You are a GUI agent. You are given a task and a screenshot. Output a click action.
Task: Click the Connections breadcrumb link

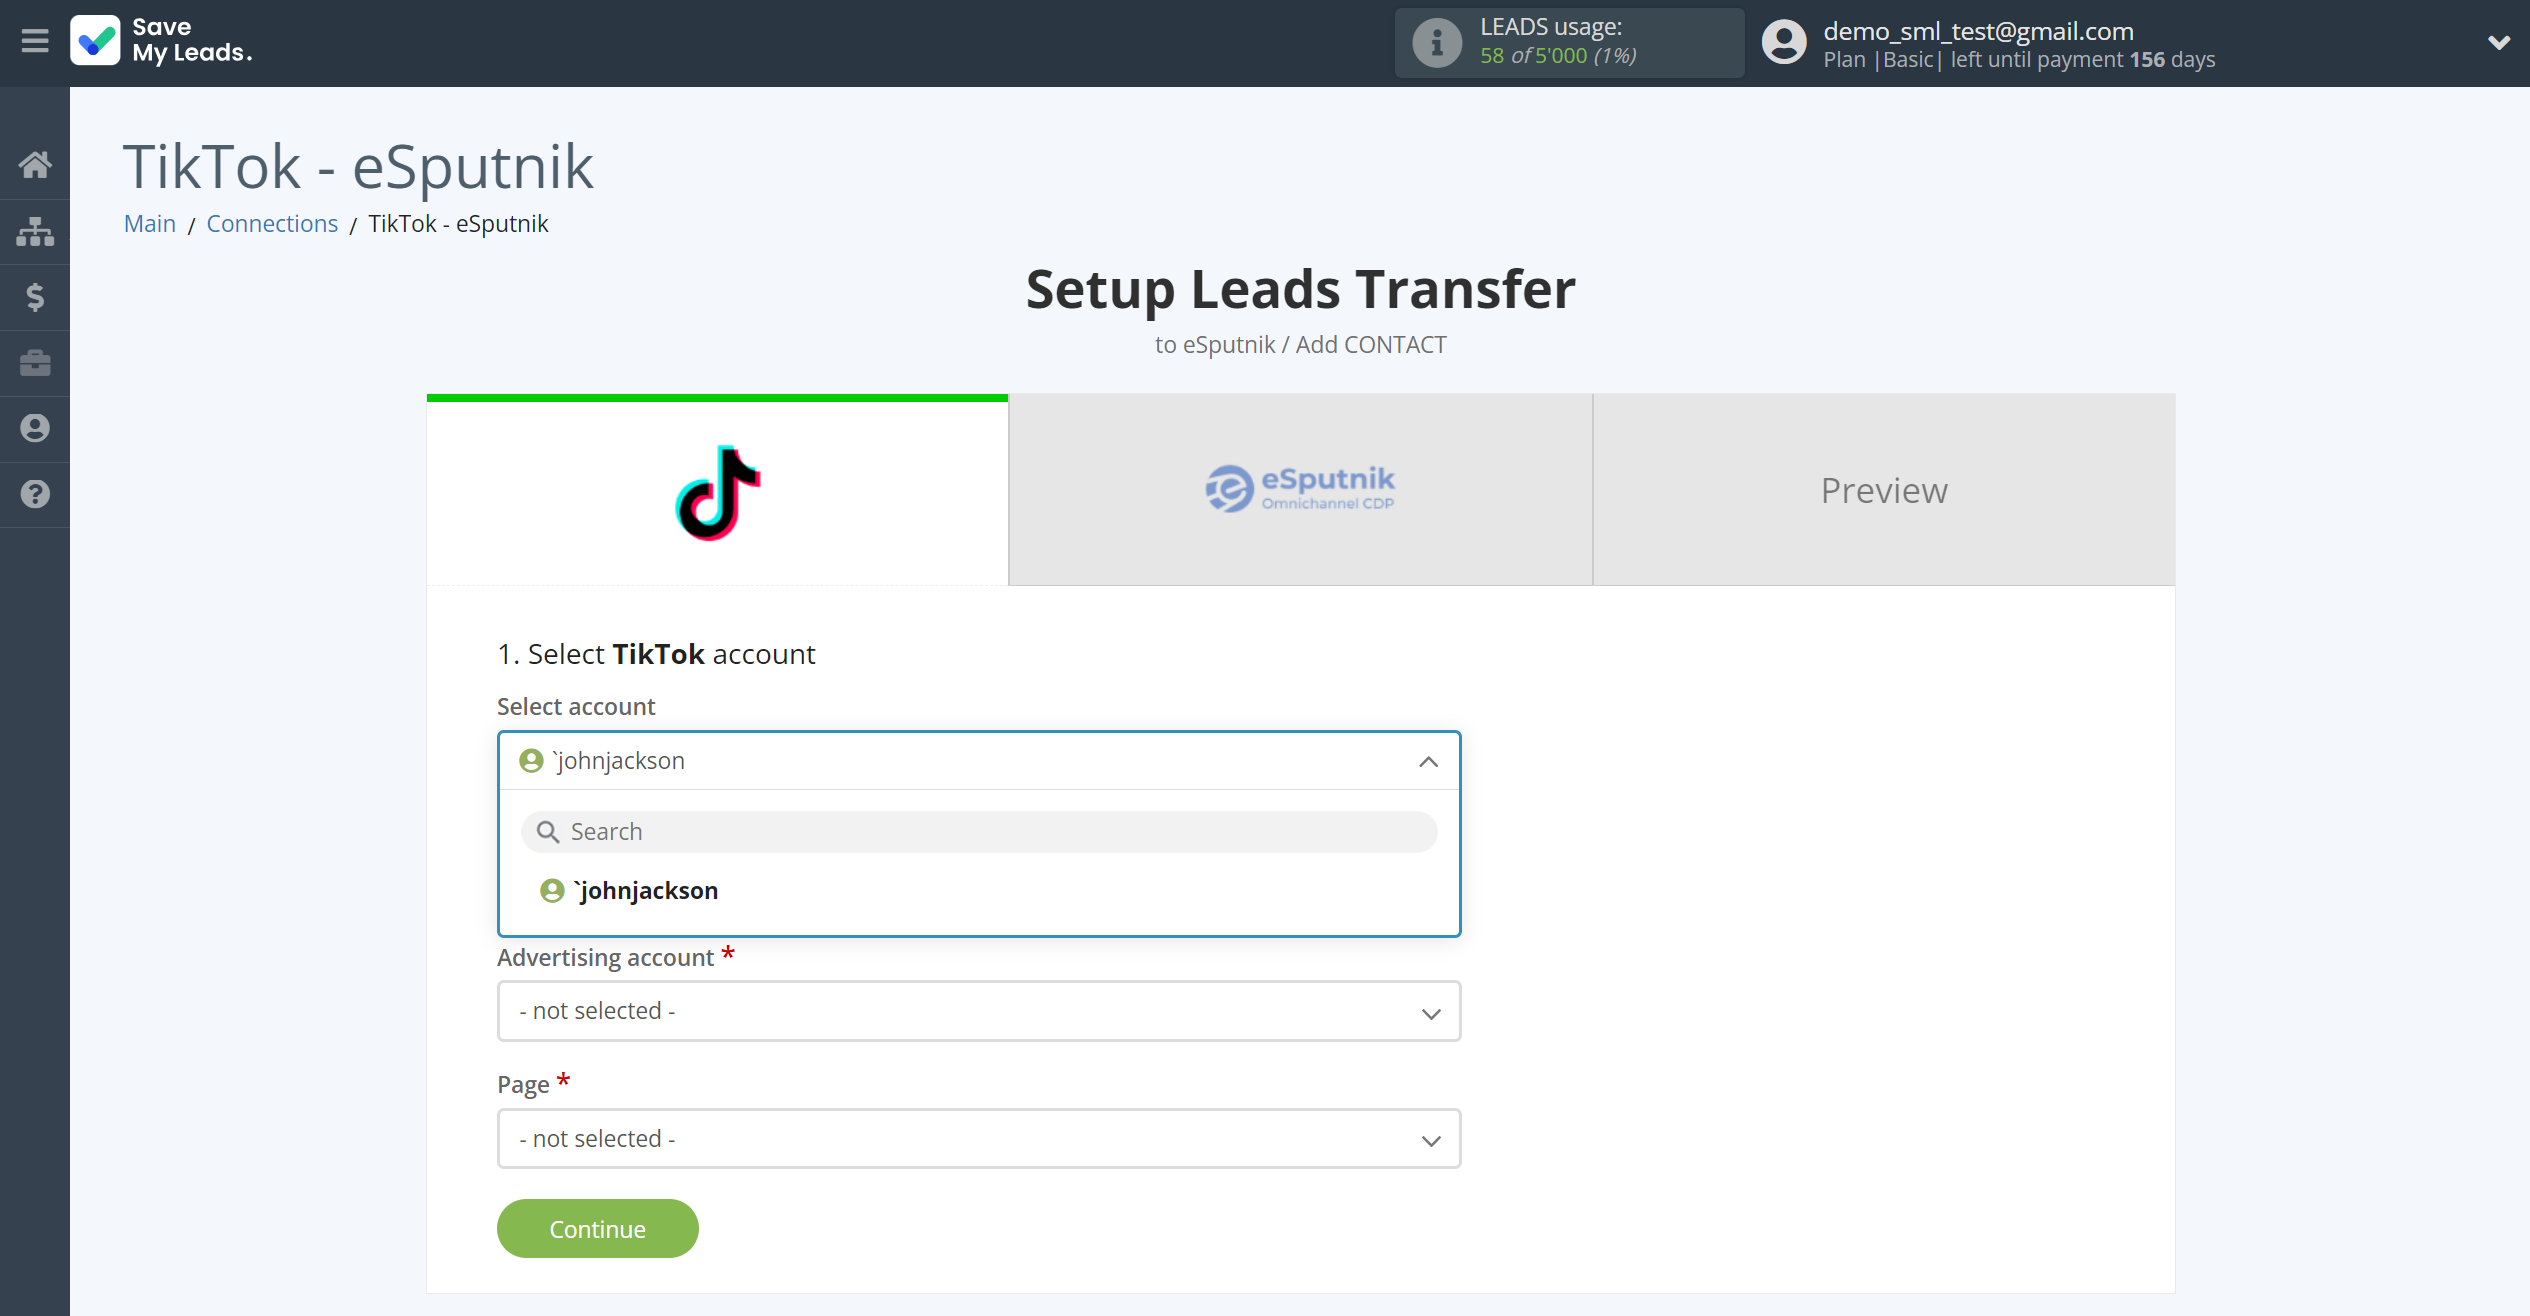pyautogui.click(x=271, y=223)
